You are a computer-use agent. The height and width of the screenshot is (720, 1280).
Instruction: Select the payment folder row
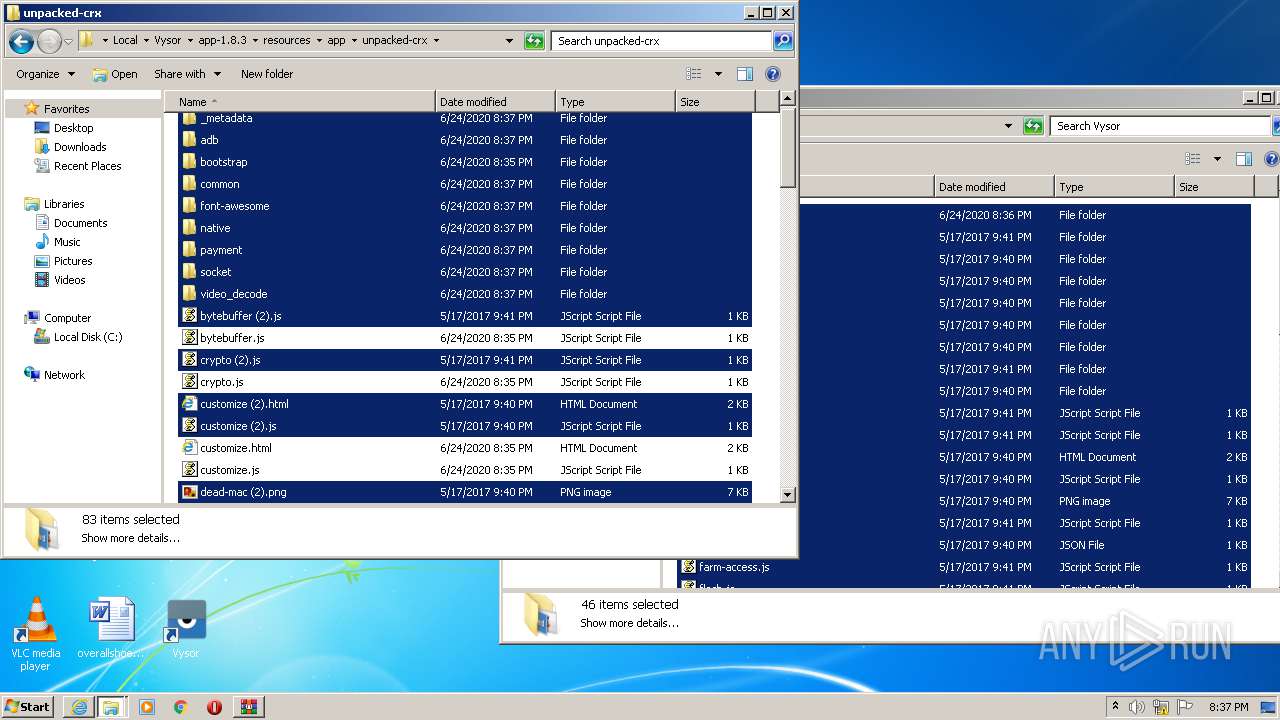pyautogui.click(x=465, y=250)
